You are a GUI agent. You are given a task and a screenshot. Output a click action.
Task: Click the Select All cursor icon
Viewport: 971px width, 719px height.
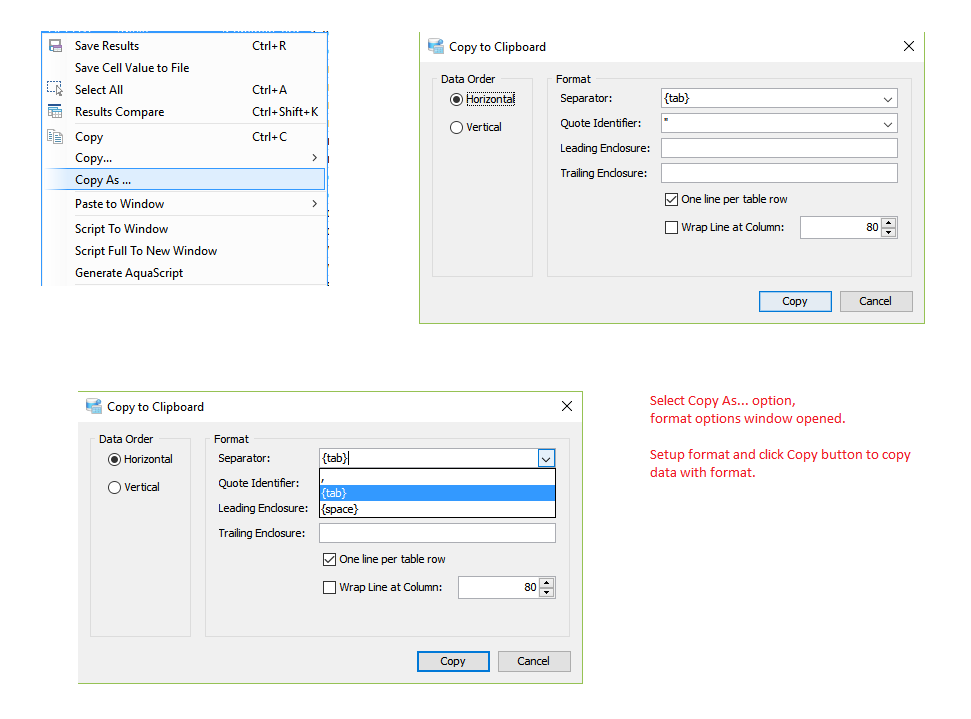[55, 89]
